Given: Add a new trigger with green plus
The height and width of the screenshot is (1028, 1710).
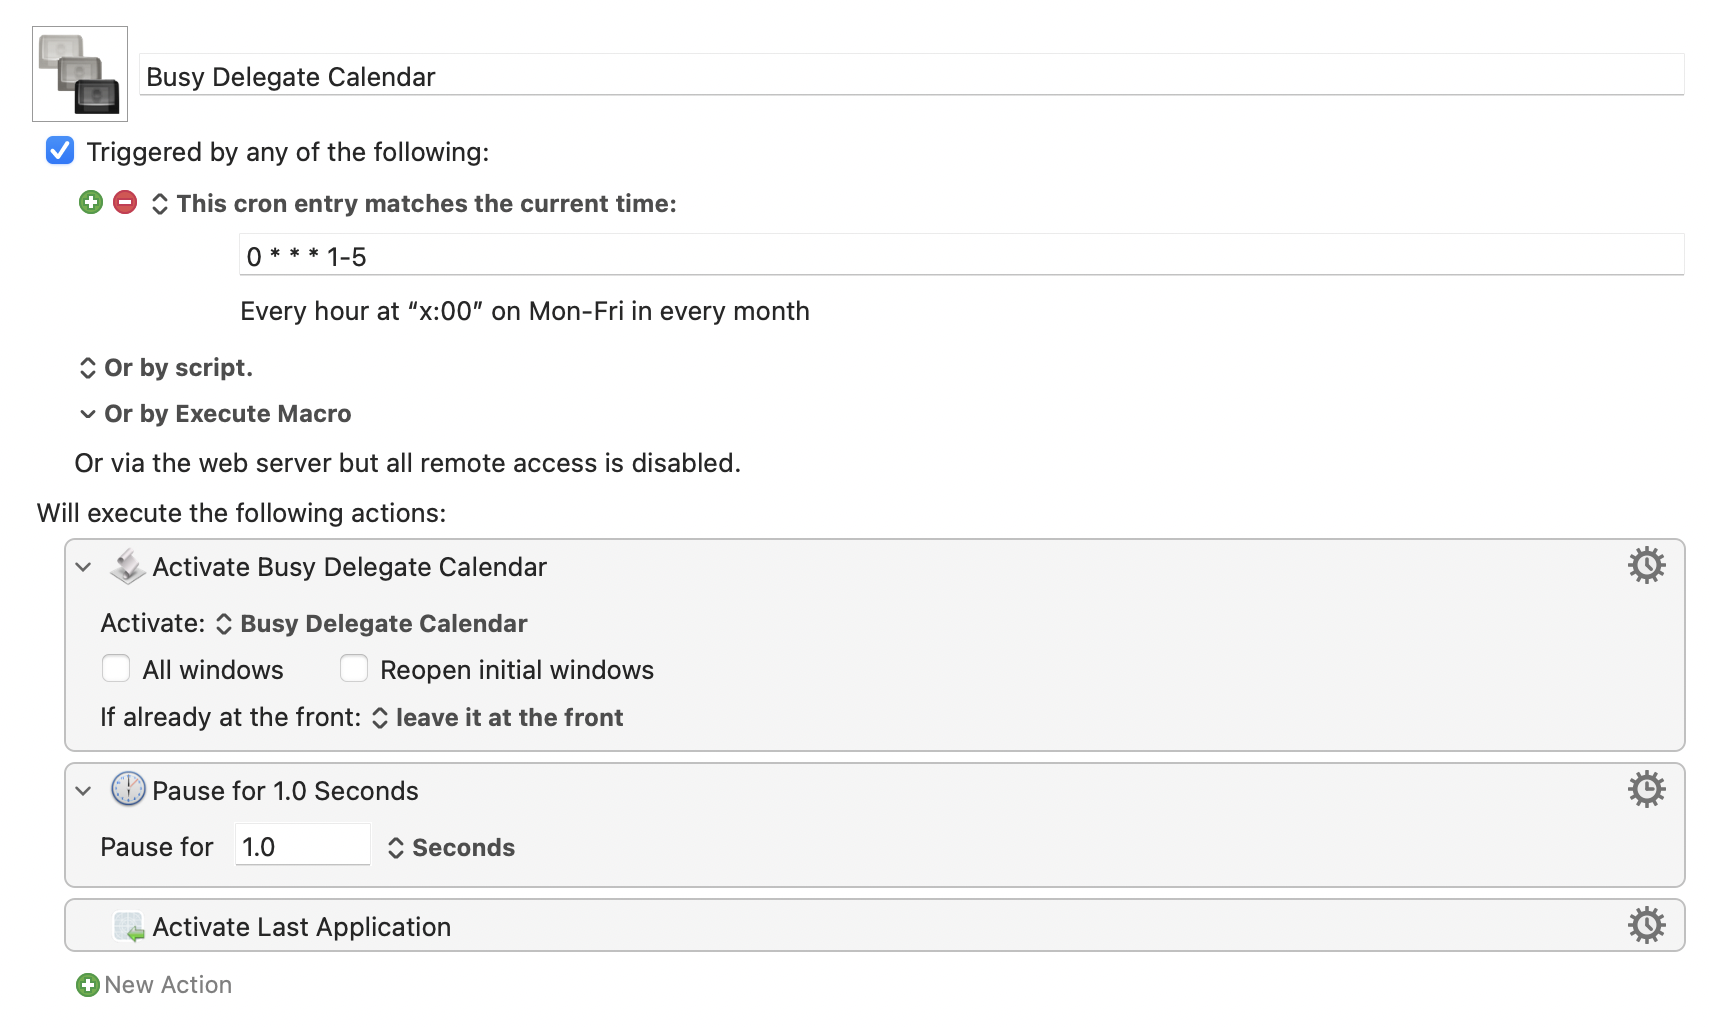Looking at the screenshot, I should [x=91, y=203].
